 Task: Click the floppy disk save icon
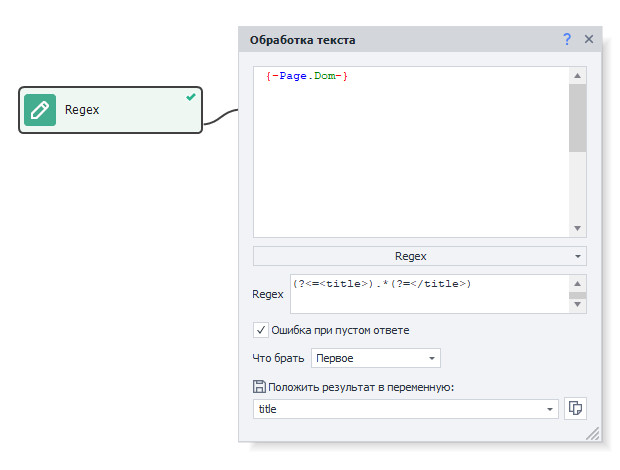[x=260, y=387]
